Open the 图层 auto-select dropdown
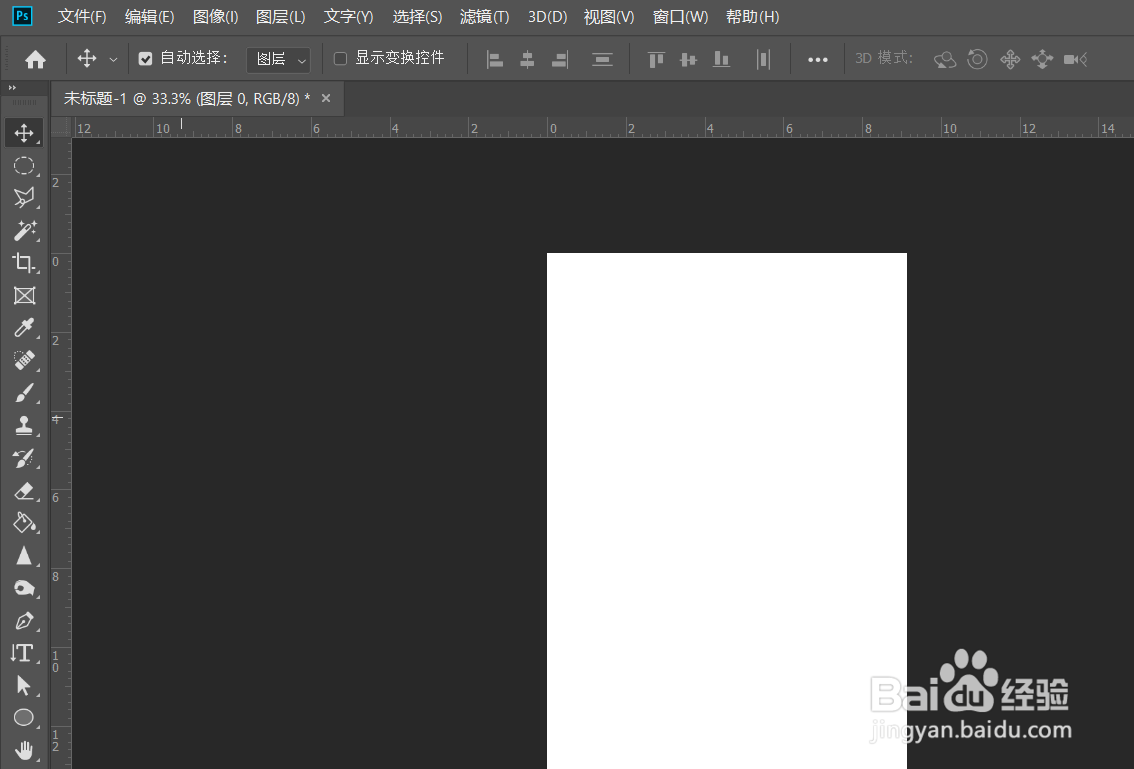 (x=279, y=59)
